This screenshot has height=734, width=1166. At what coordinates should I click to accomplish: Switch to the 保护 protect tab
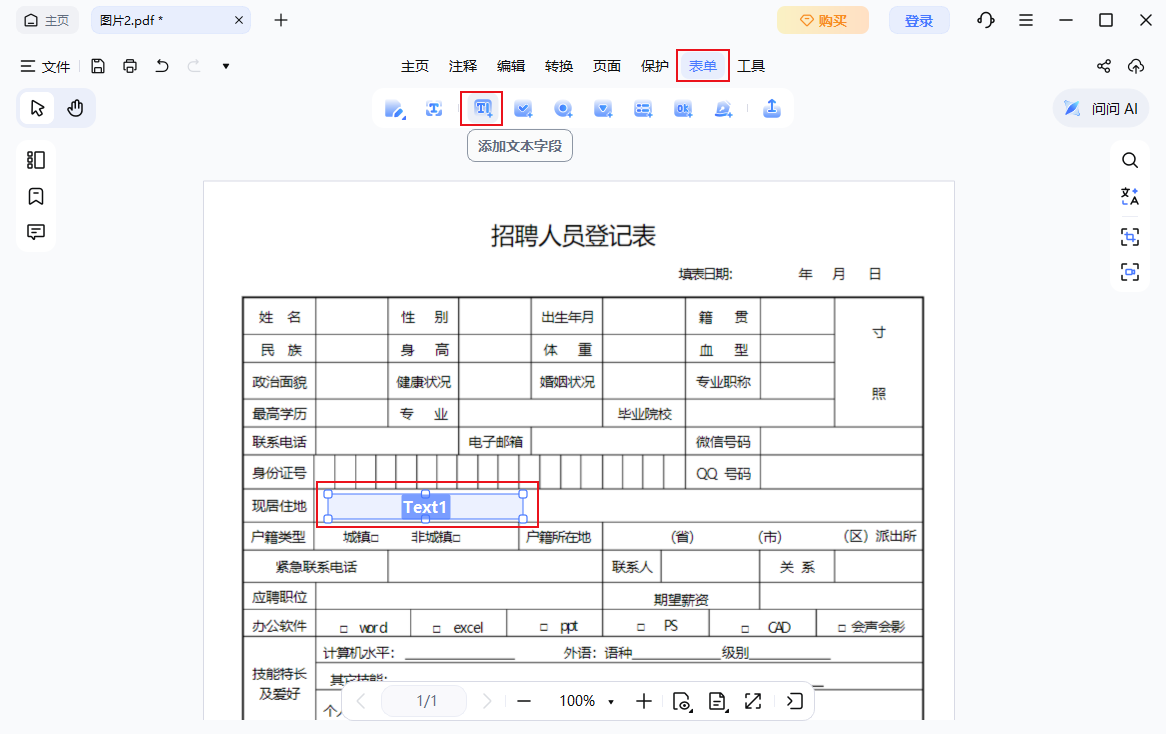[654, 66]
